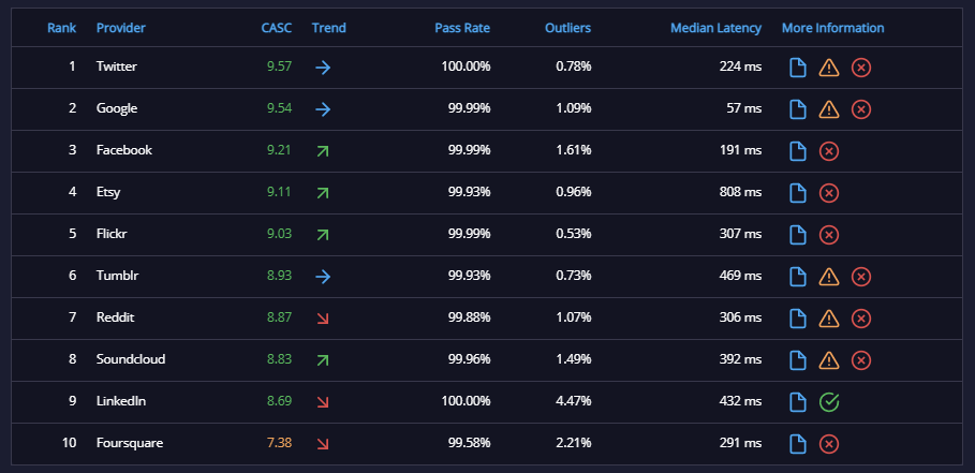Screen dimensions: 977x474
Task: Open the document icon in Facebook row
Action: coord(798,151)
